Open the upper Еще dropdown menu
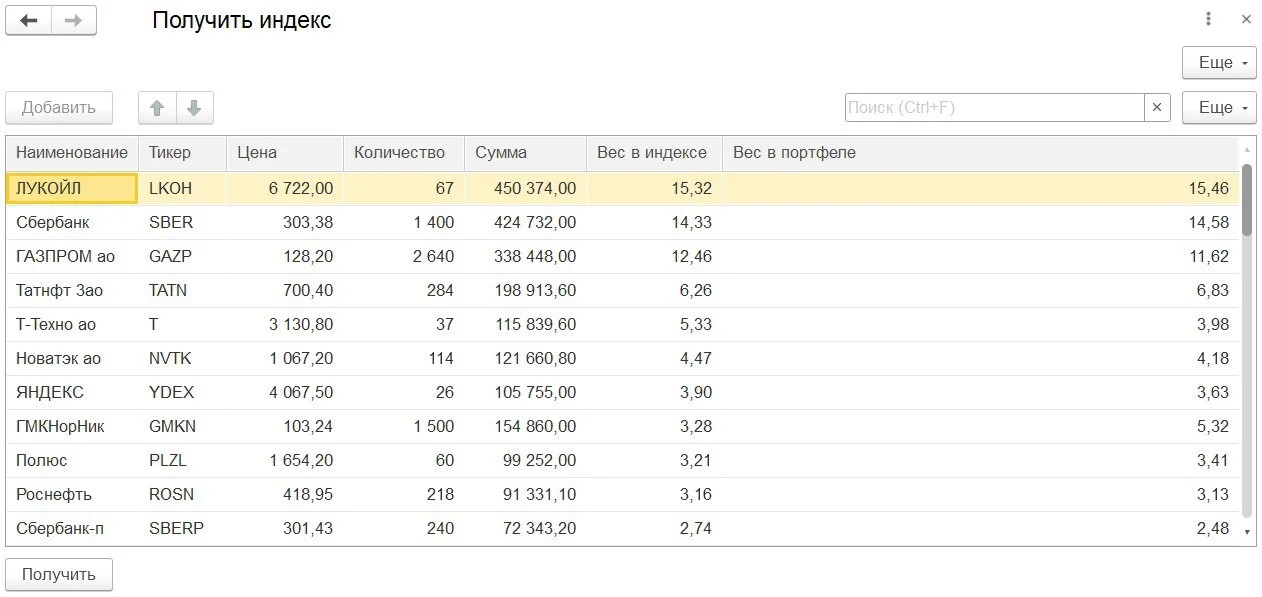This screenshot has height=597, width=1262. tap(1219, 62)
